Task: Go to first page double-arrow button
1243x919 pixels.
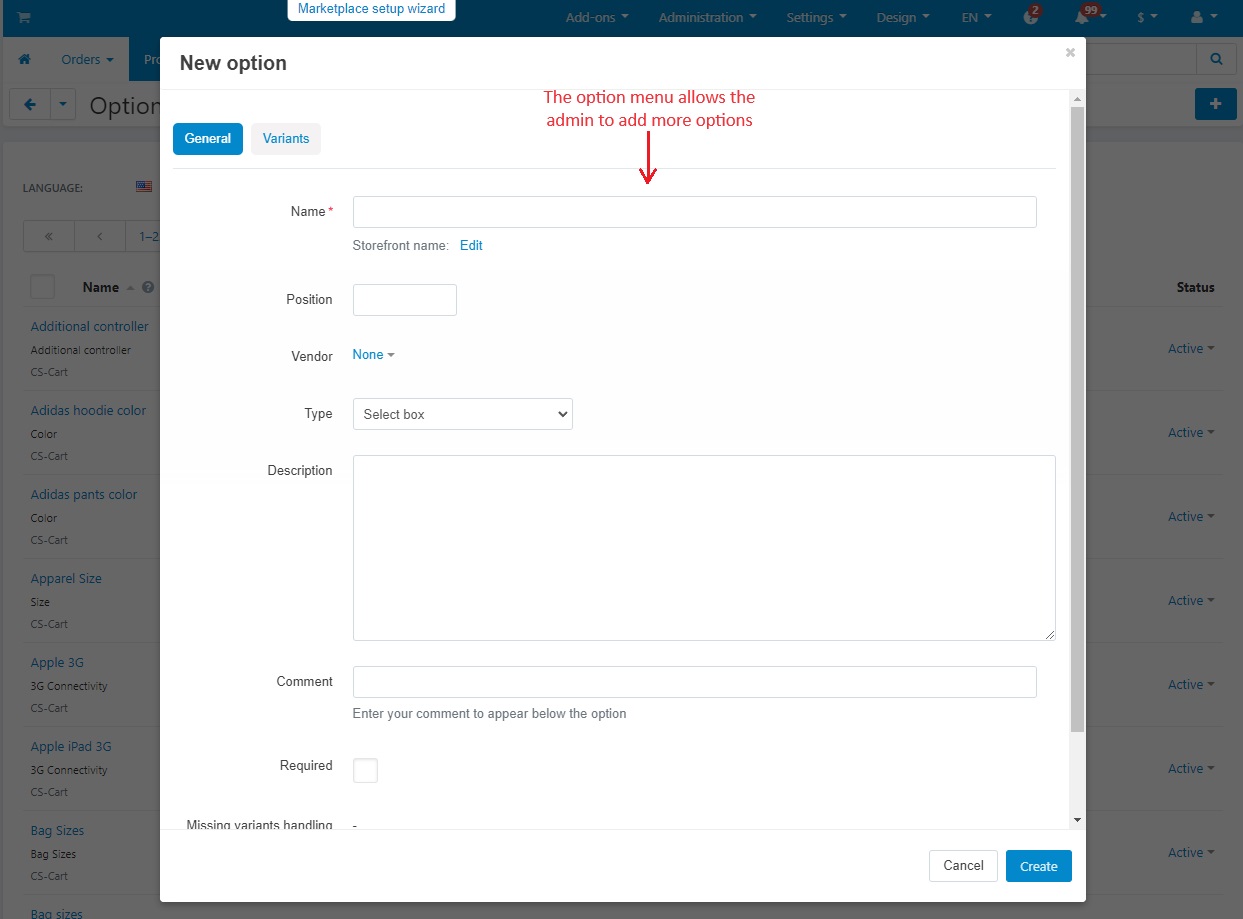Action: (48, 237)
